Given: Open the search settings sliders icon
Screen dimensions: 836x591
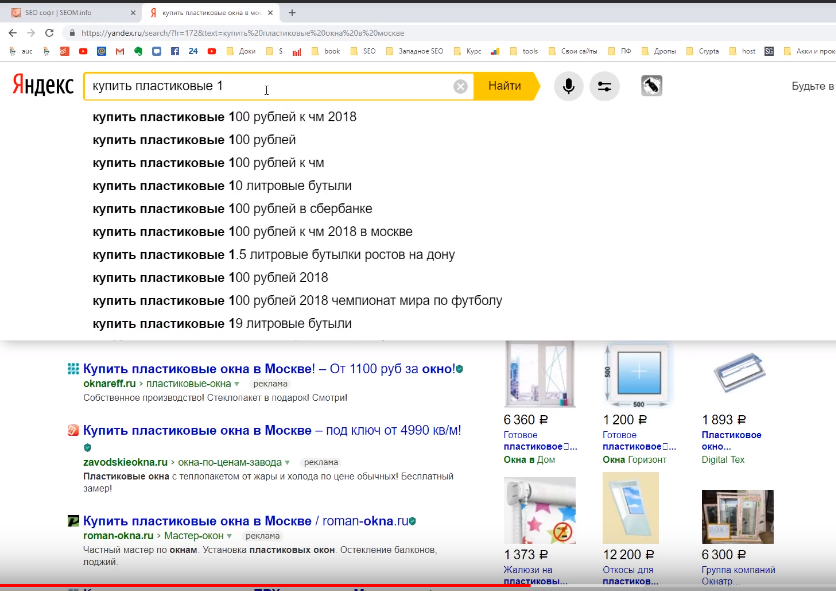Looking at the screenshot, I should [604, 86].
